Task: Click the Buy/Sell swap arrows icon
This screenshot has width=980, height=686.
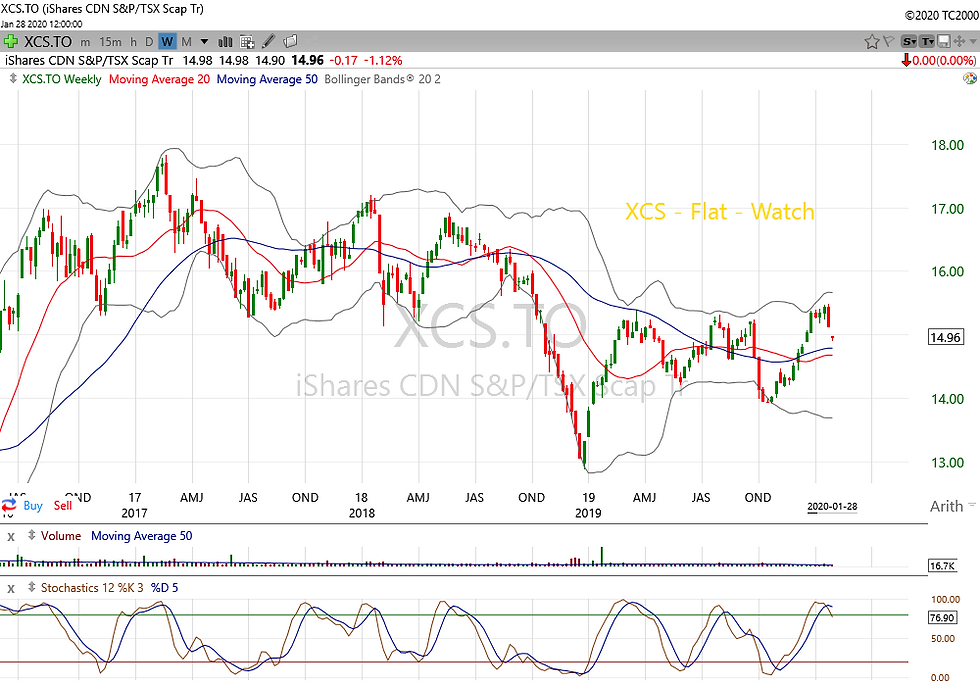Action: (x=9, y=505)
